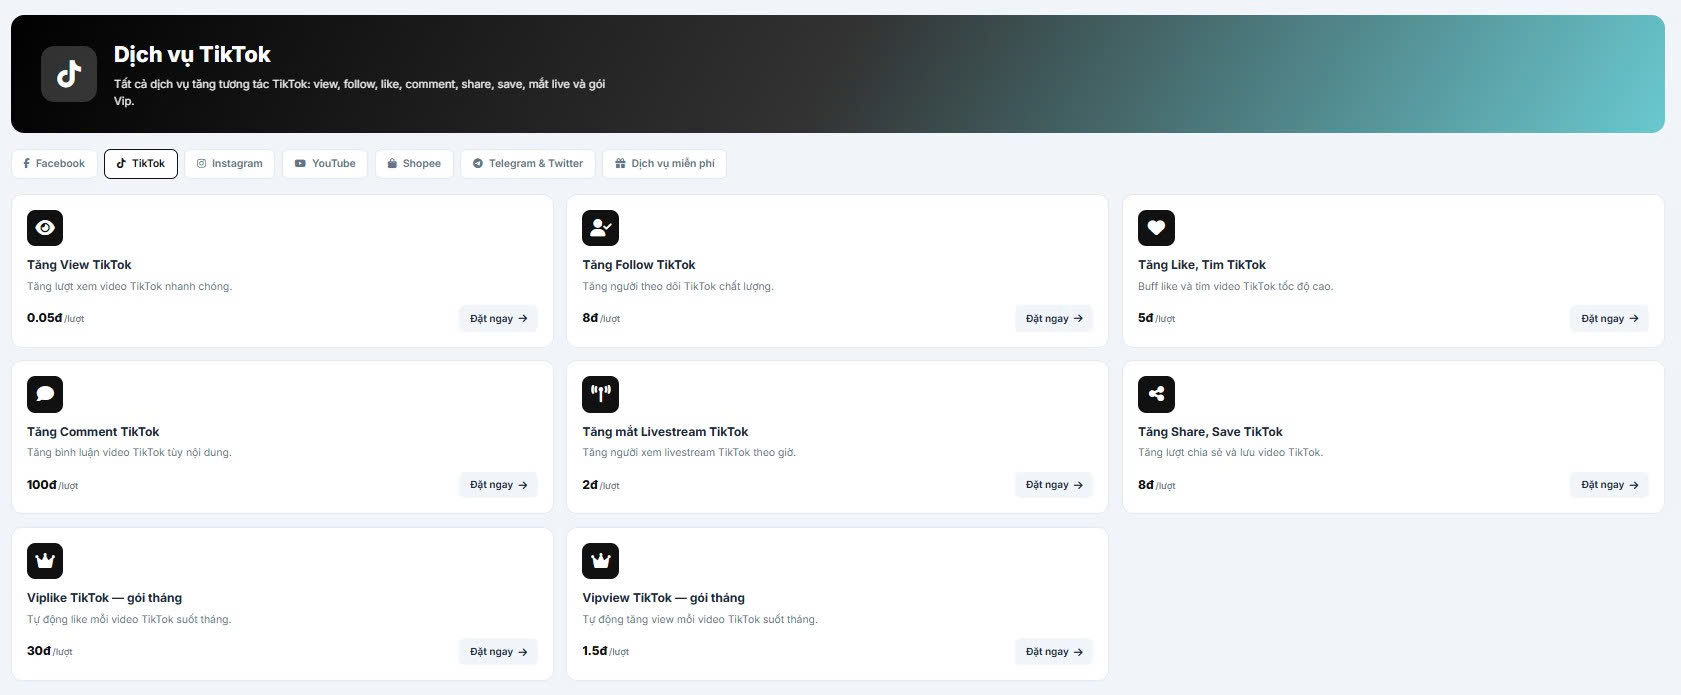Click the share icon on Tăng Share, Save TikTok card
The image size is (1681, 695).
click(1156, 394)
